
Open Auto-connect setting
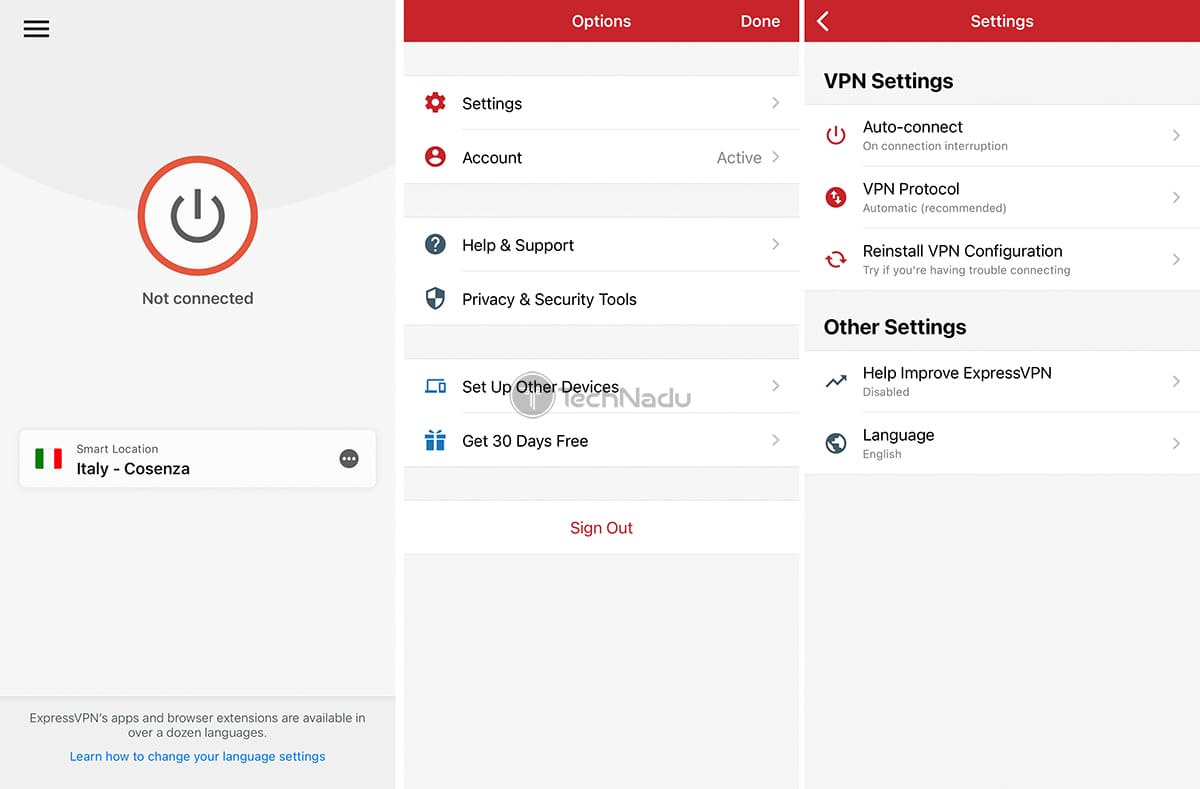pos(1002,135)
